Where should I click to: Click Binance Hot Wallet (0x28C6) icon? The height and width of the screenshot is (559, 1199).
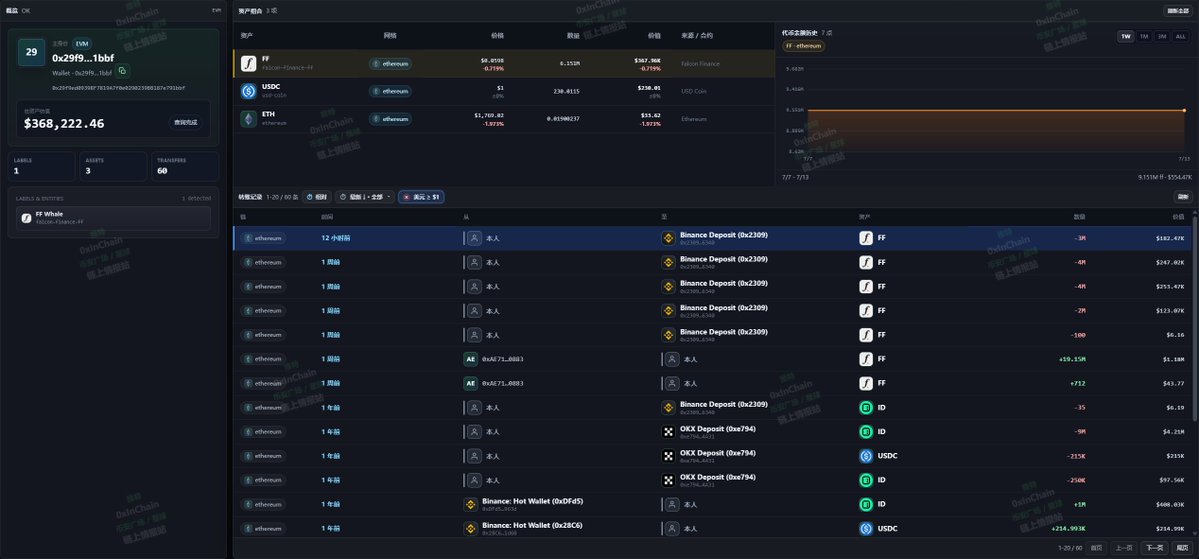pos(471,528)
